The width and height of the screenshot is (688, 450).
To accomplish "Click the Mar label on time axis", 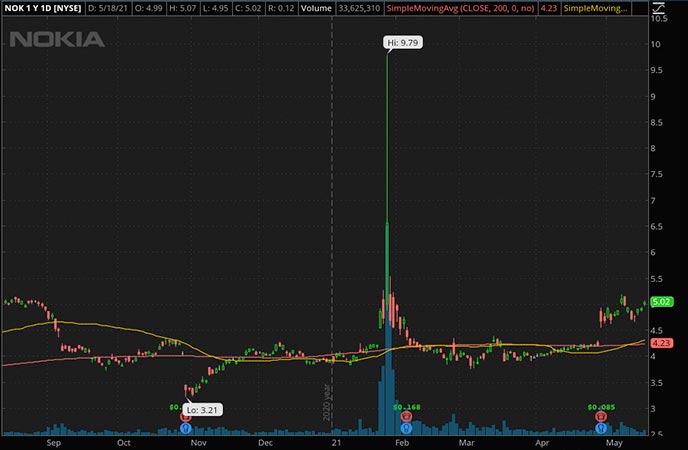I will 466,443.
